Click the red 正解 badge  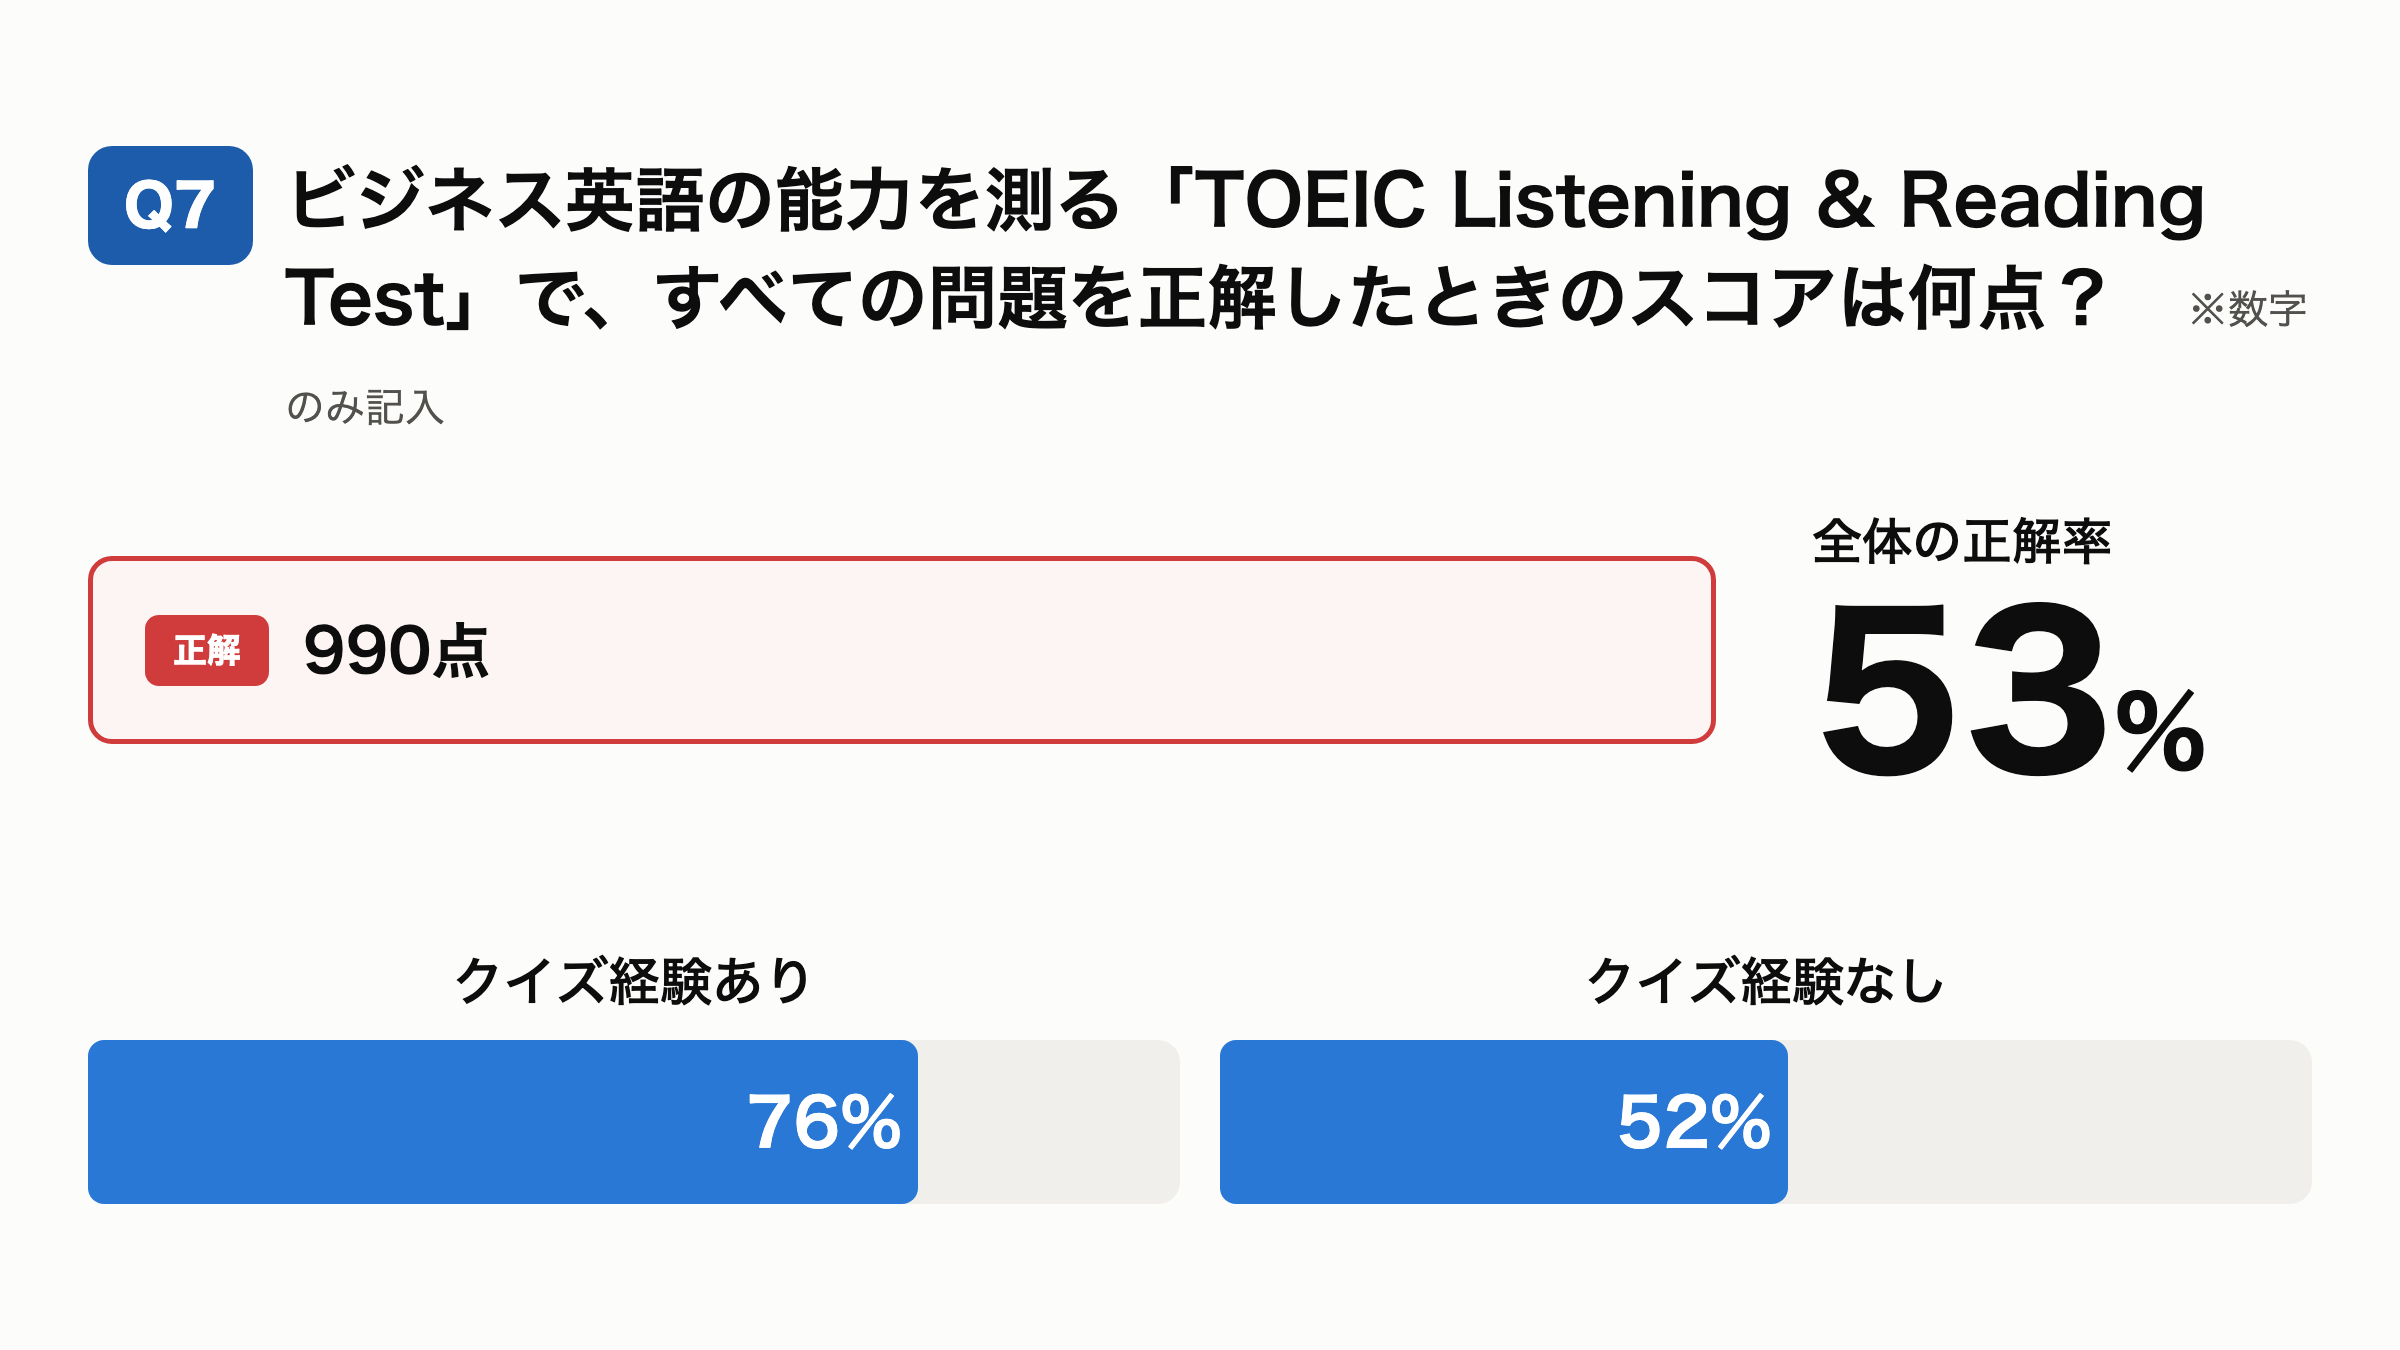click(x=207, y=650)
